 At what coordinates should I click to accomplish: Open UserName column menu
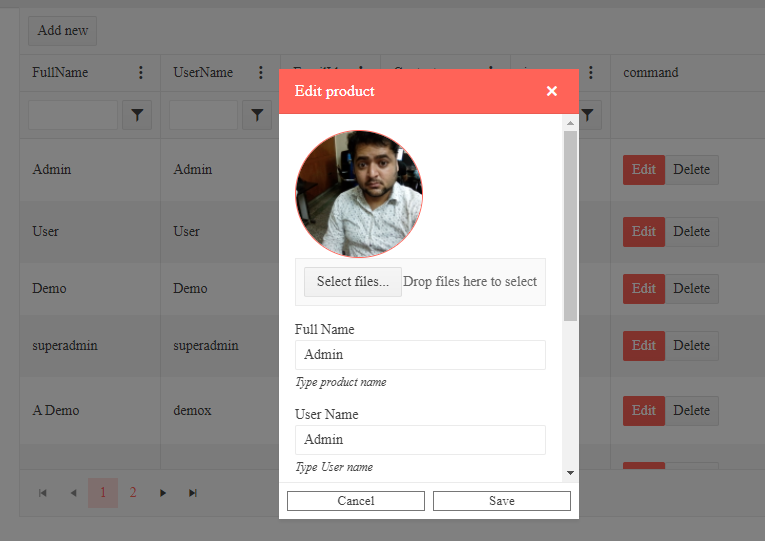click(261, 73)
